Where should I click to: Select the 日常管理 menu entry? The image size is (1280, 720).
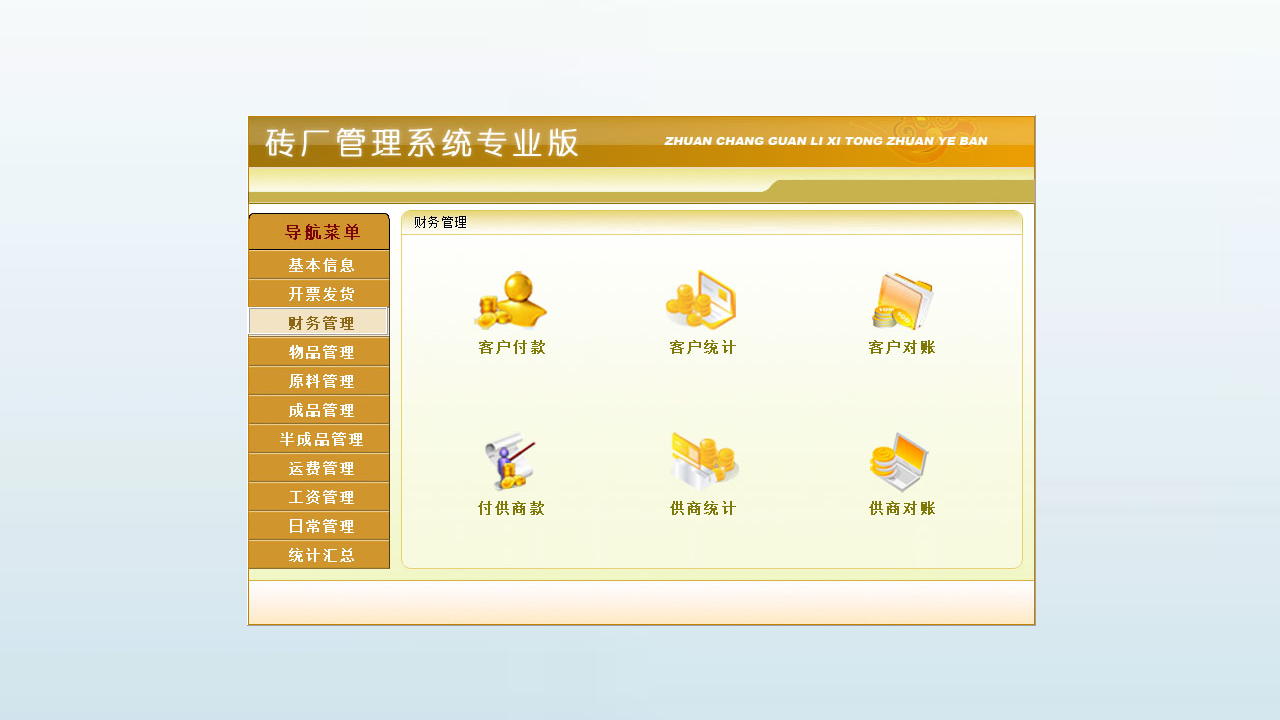point(318,526)
